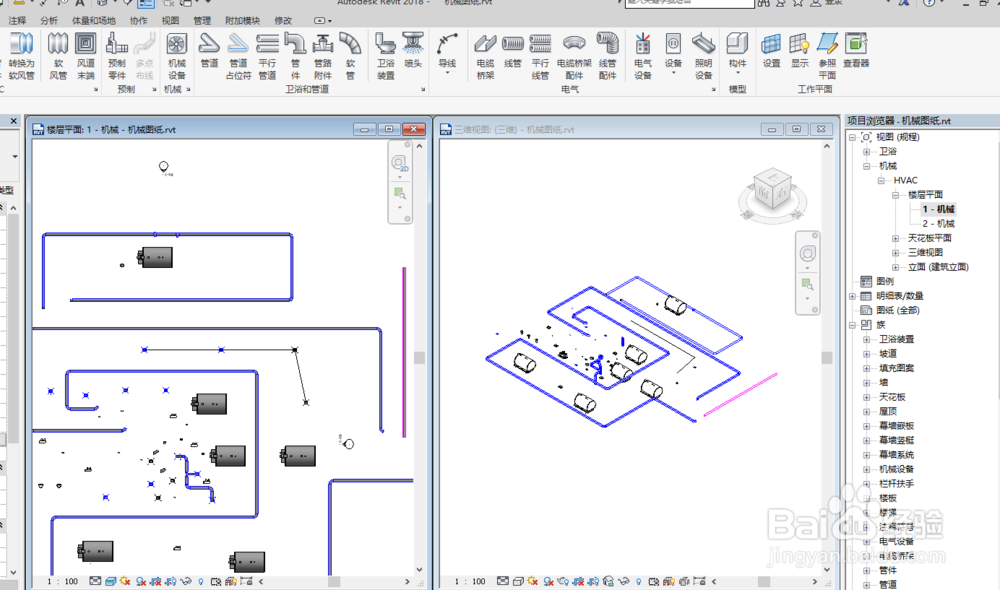
Task: Select the 平行管道 parallel pipes tool
Action: pyautogui.click(x=267, y=56)
